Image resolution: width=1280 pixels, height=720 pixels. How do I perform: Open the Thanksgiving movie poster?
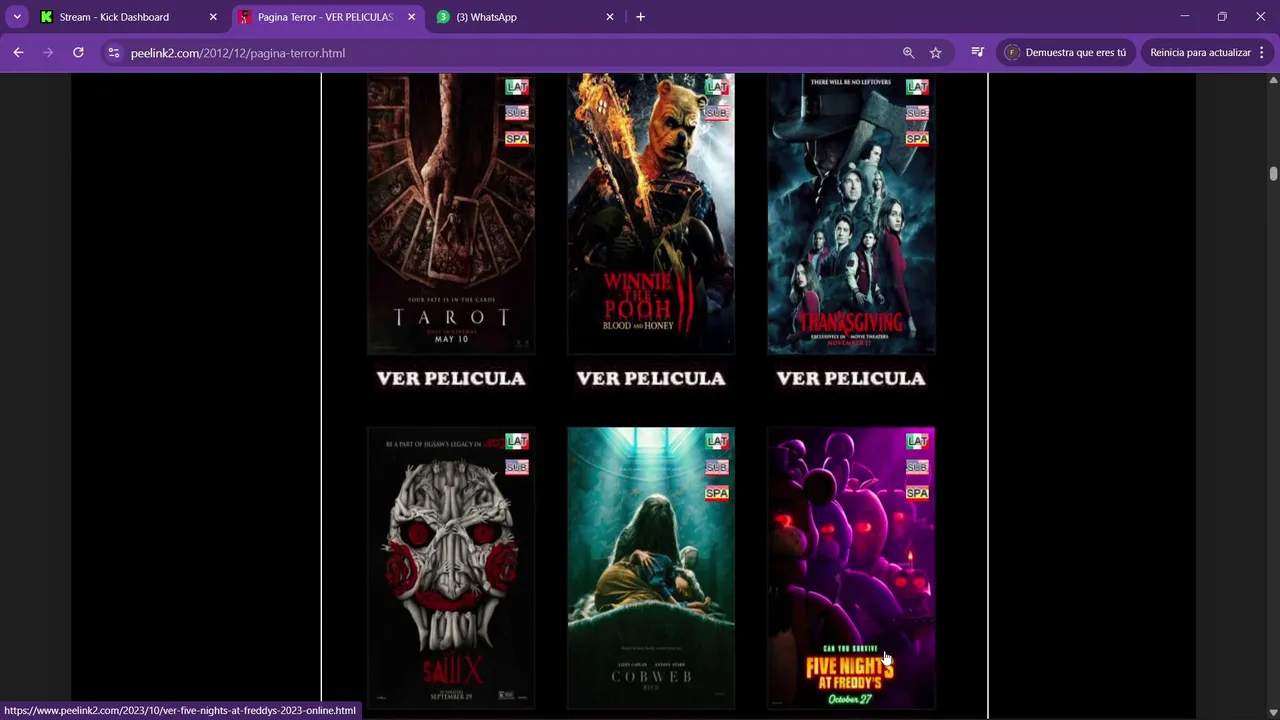(x=851, y=214)
